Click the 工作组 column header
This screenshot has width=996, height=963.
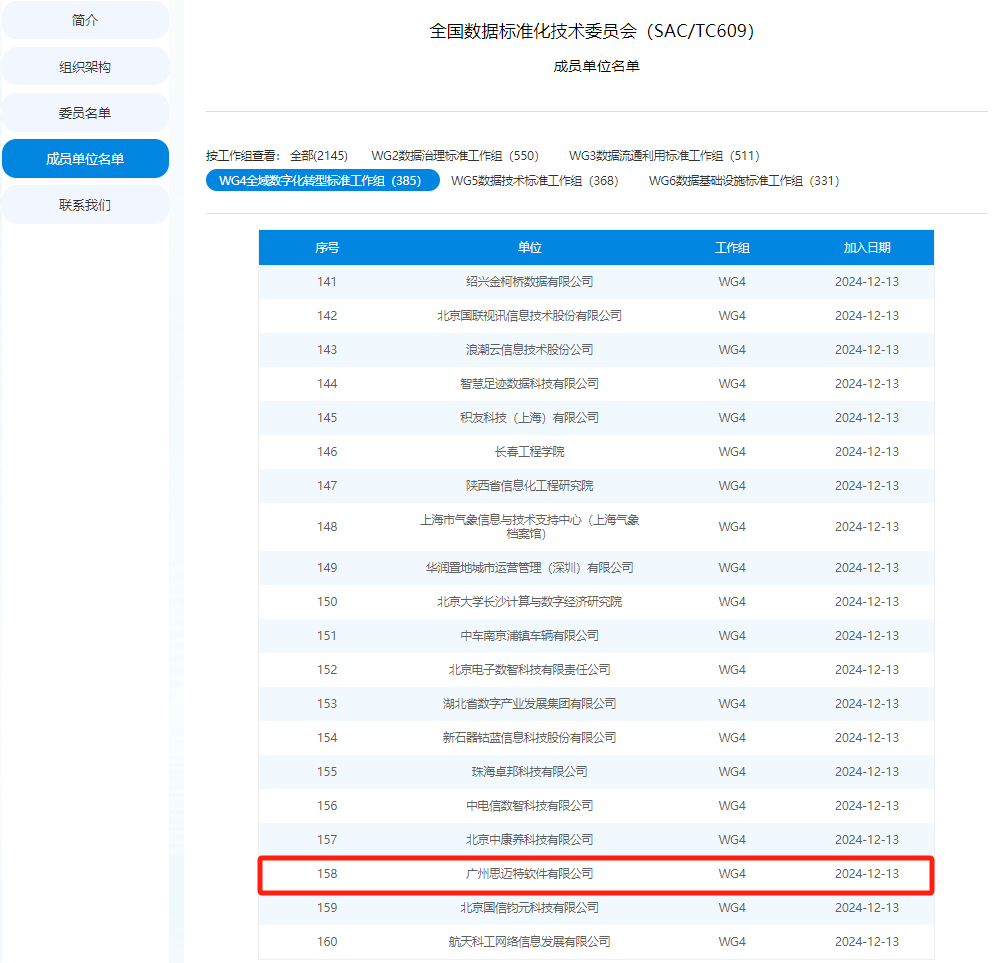point(732,248)
